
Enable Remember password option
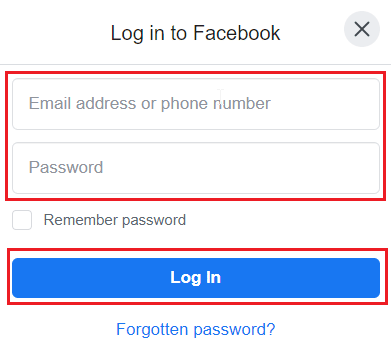22,220
